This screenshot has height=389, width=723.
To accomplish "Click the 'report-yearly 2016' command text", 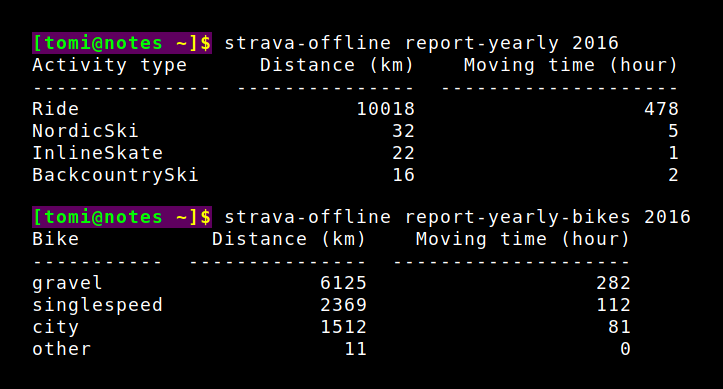I will pyautogui.click(x=512, y=43).
